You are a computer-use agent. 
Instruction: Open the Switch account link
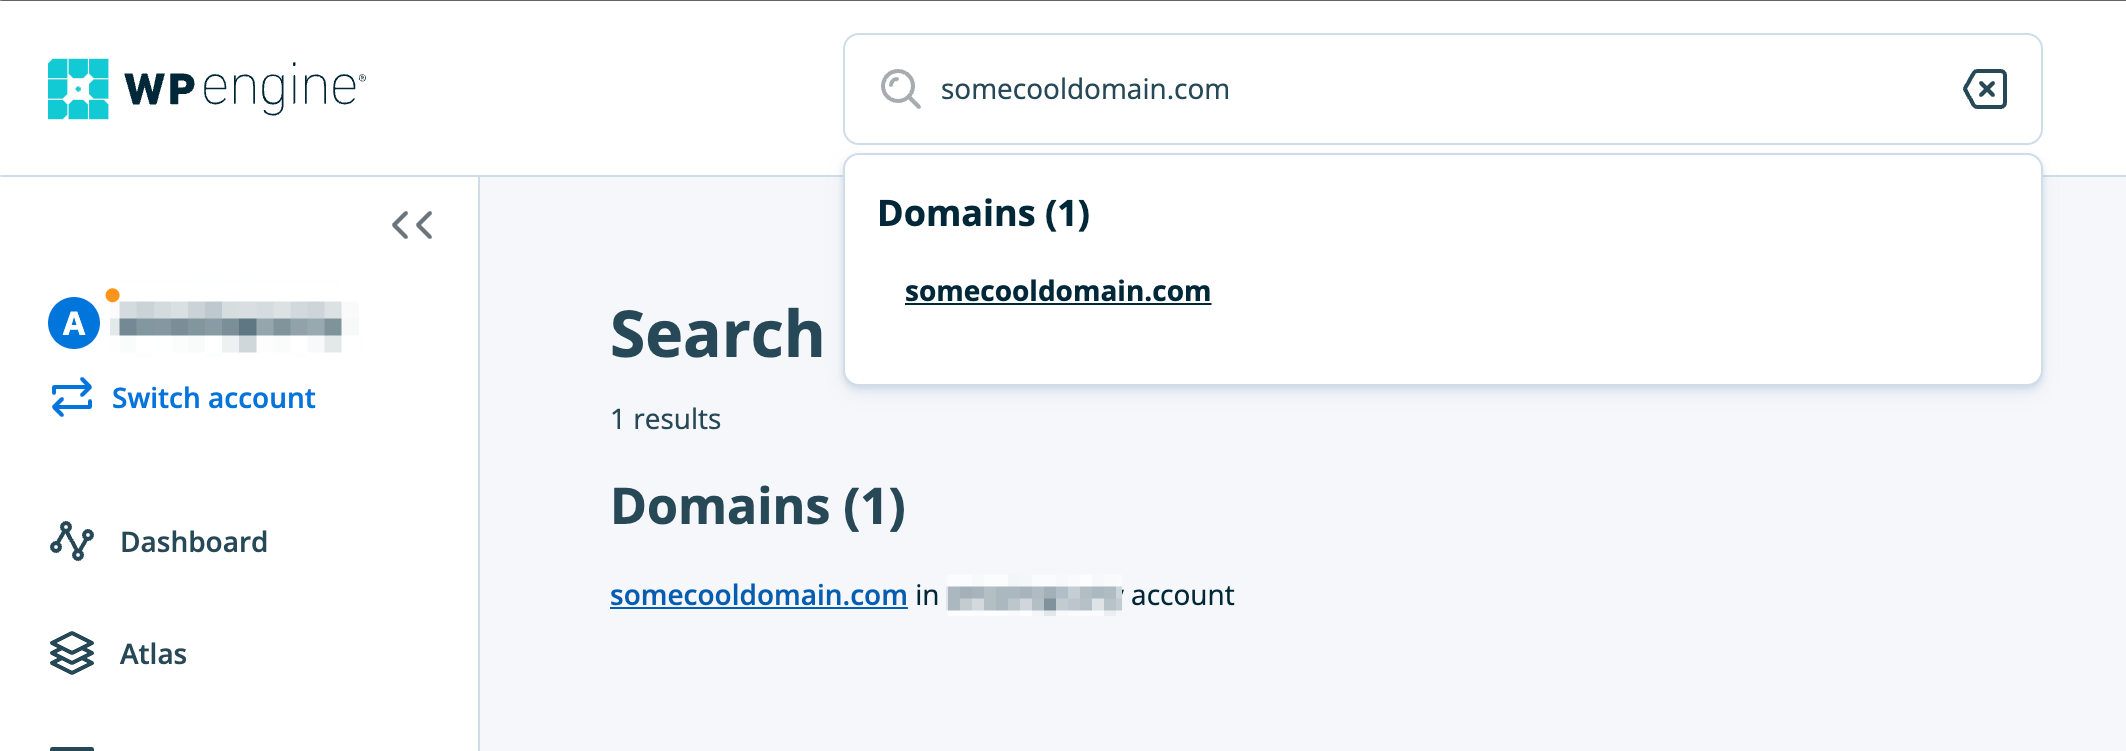coord(213,398)
